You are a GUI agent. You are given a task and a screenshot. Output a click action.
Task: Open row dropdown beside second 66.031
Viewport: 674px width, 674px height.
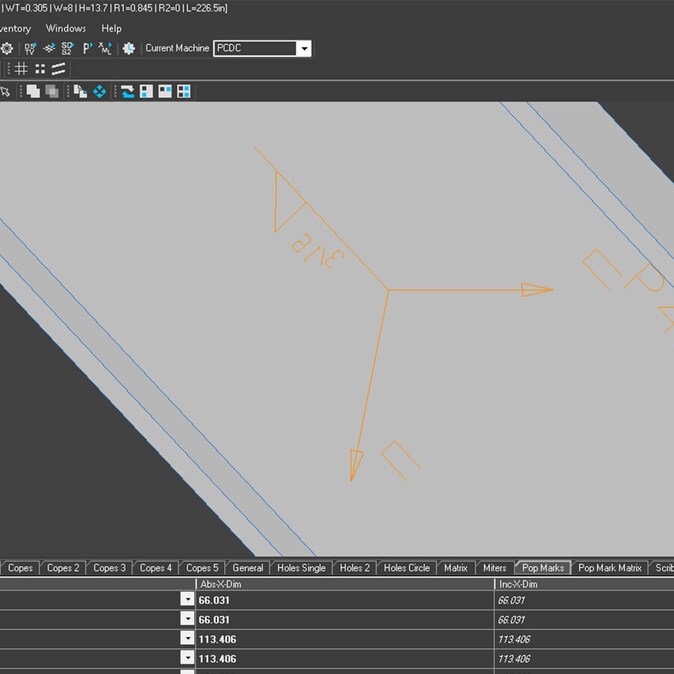[x=187, y=619]
